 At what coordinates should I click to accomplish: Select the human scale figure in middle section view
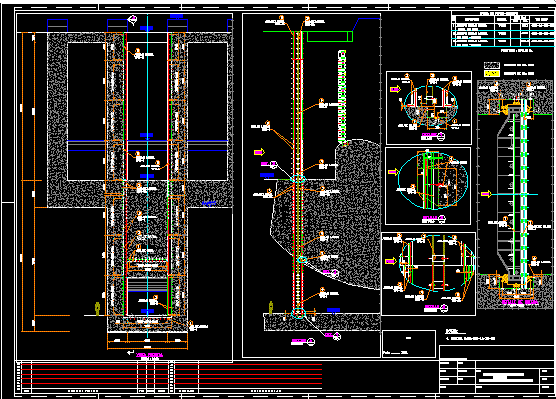click(271, 308)
